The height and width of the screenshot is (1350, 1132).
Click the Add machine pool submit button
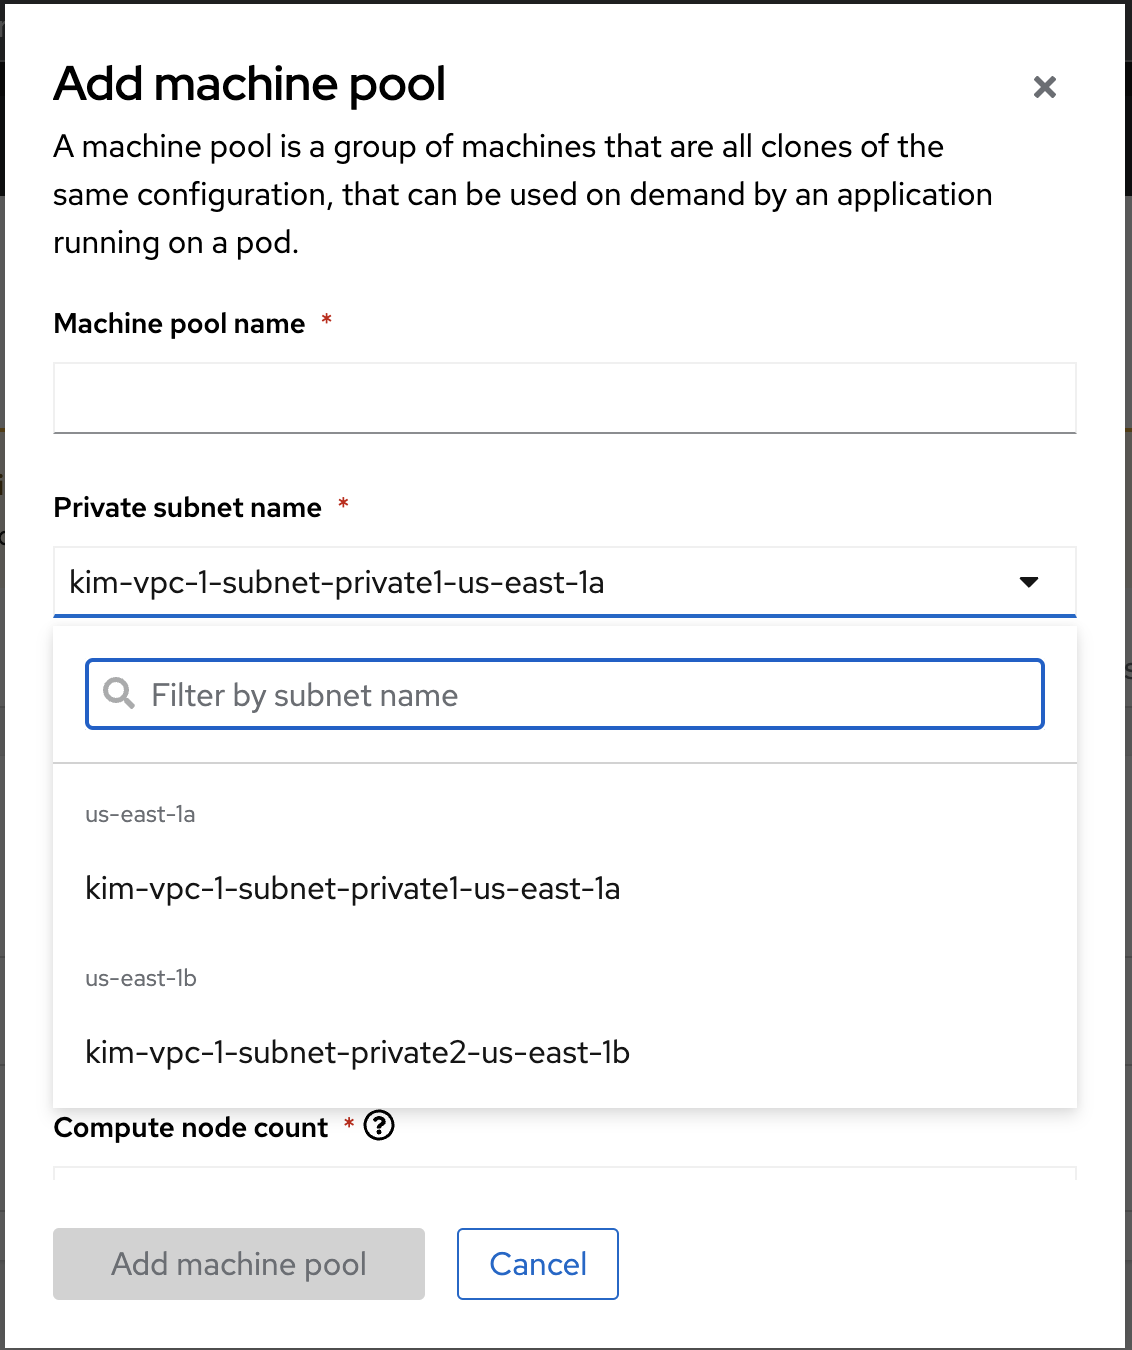click(239, 1264)
